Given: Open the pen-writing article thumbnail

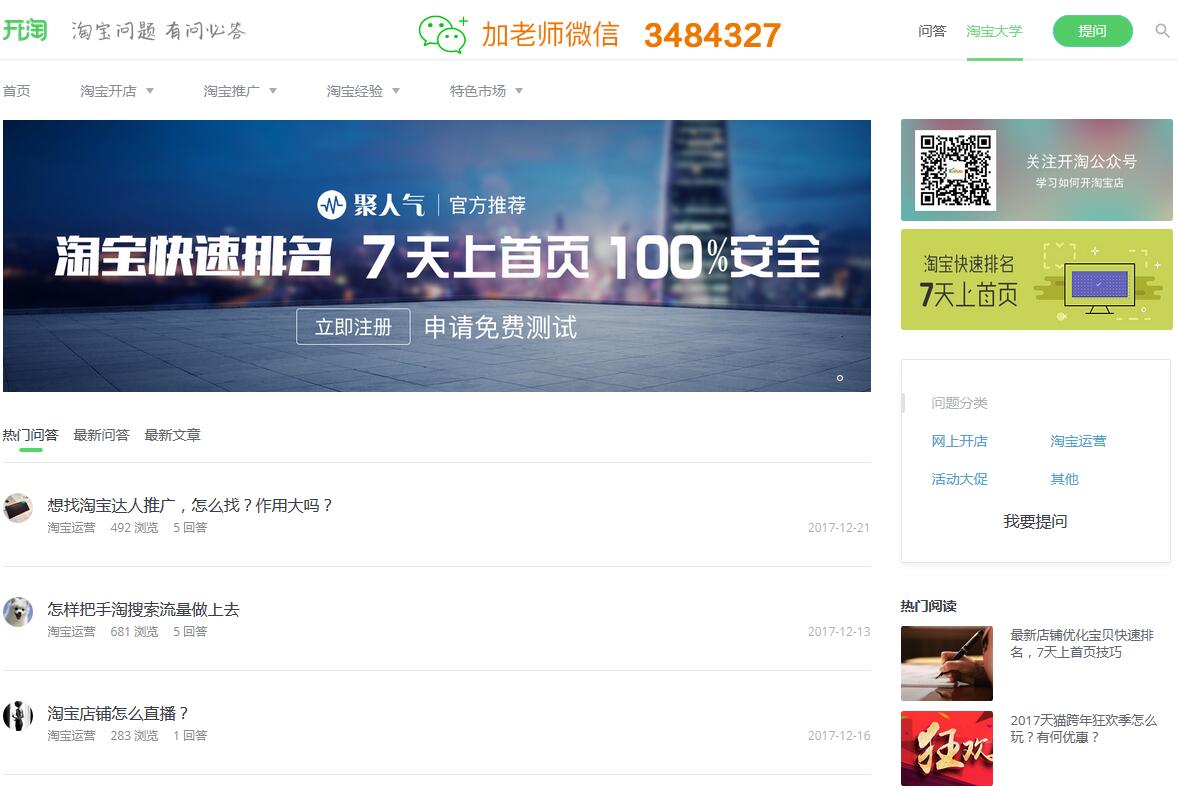Looking at the screenshot, I should [947, 663].
